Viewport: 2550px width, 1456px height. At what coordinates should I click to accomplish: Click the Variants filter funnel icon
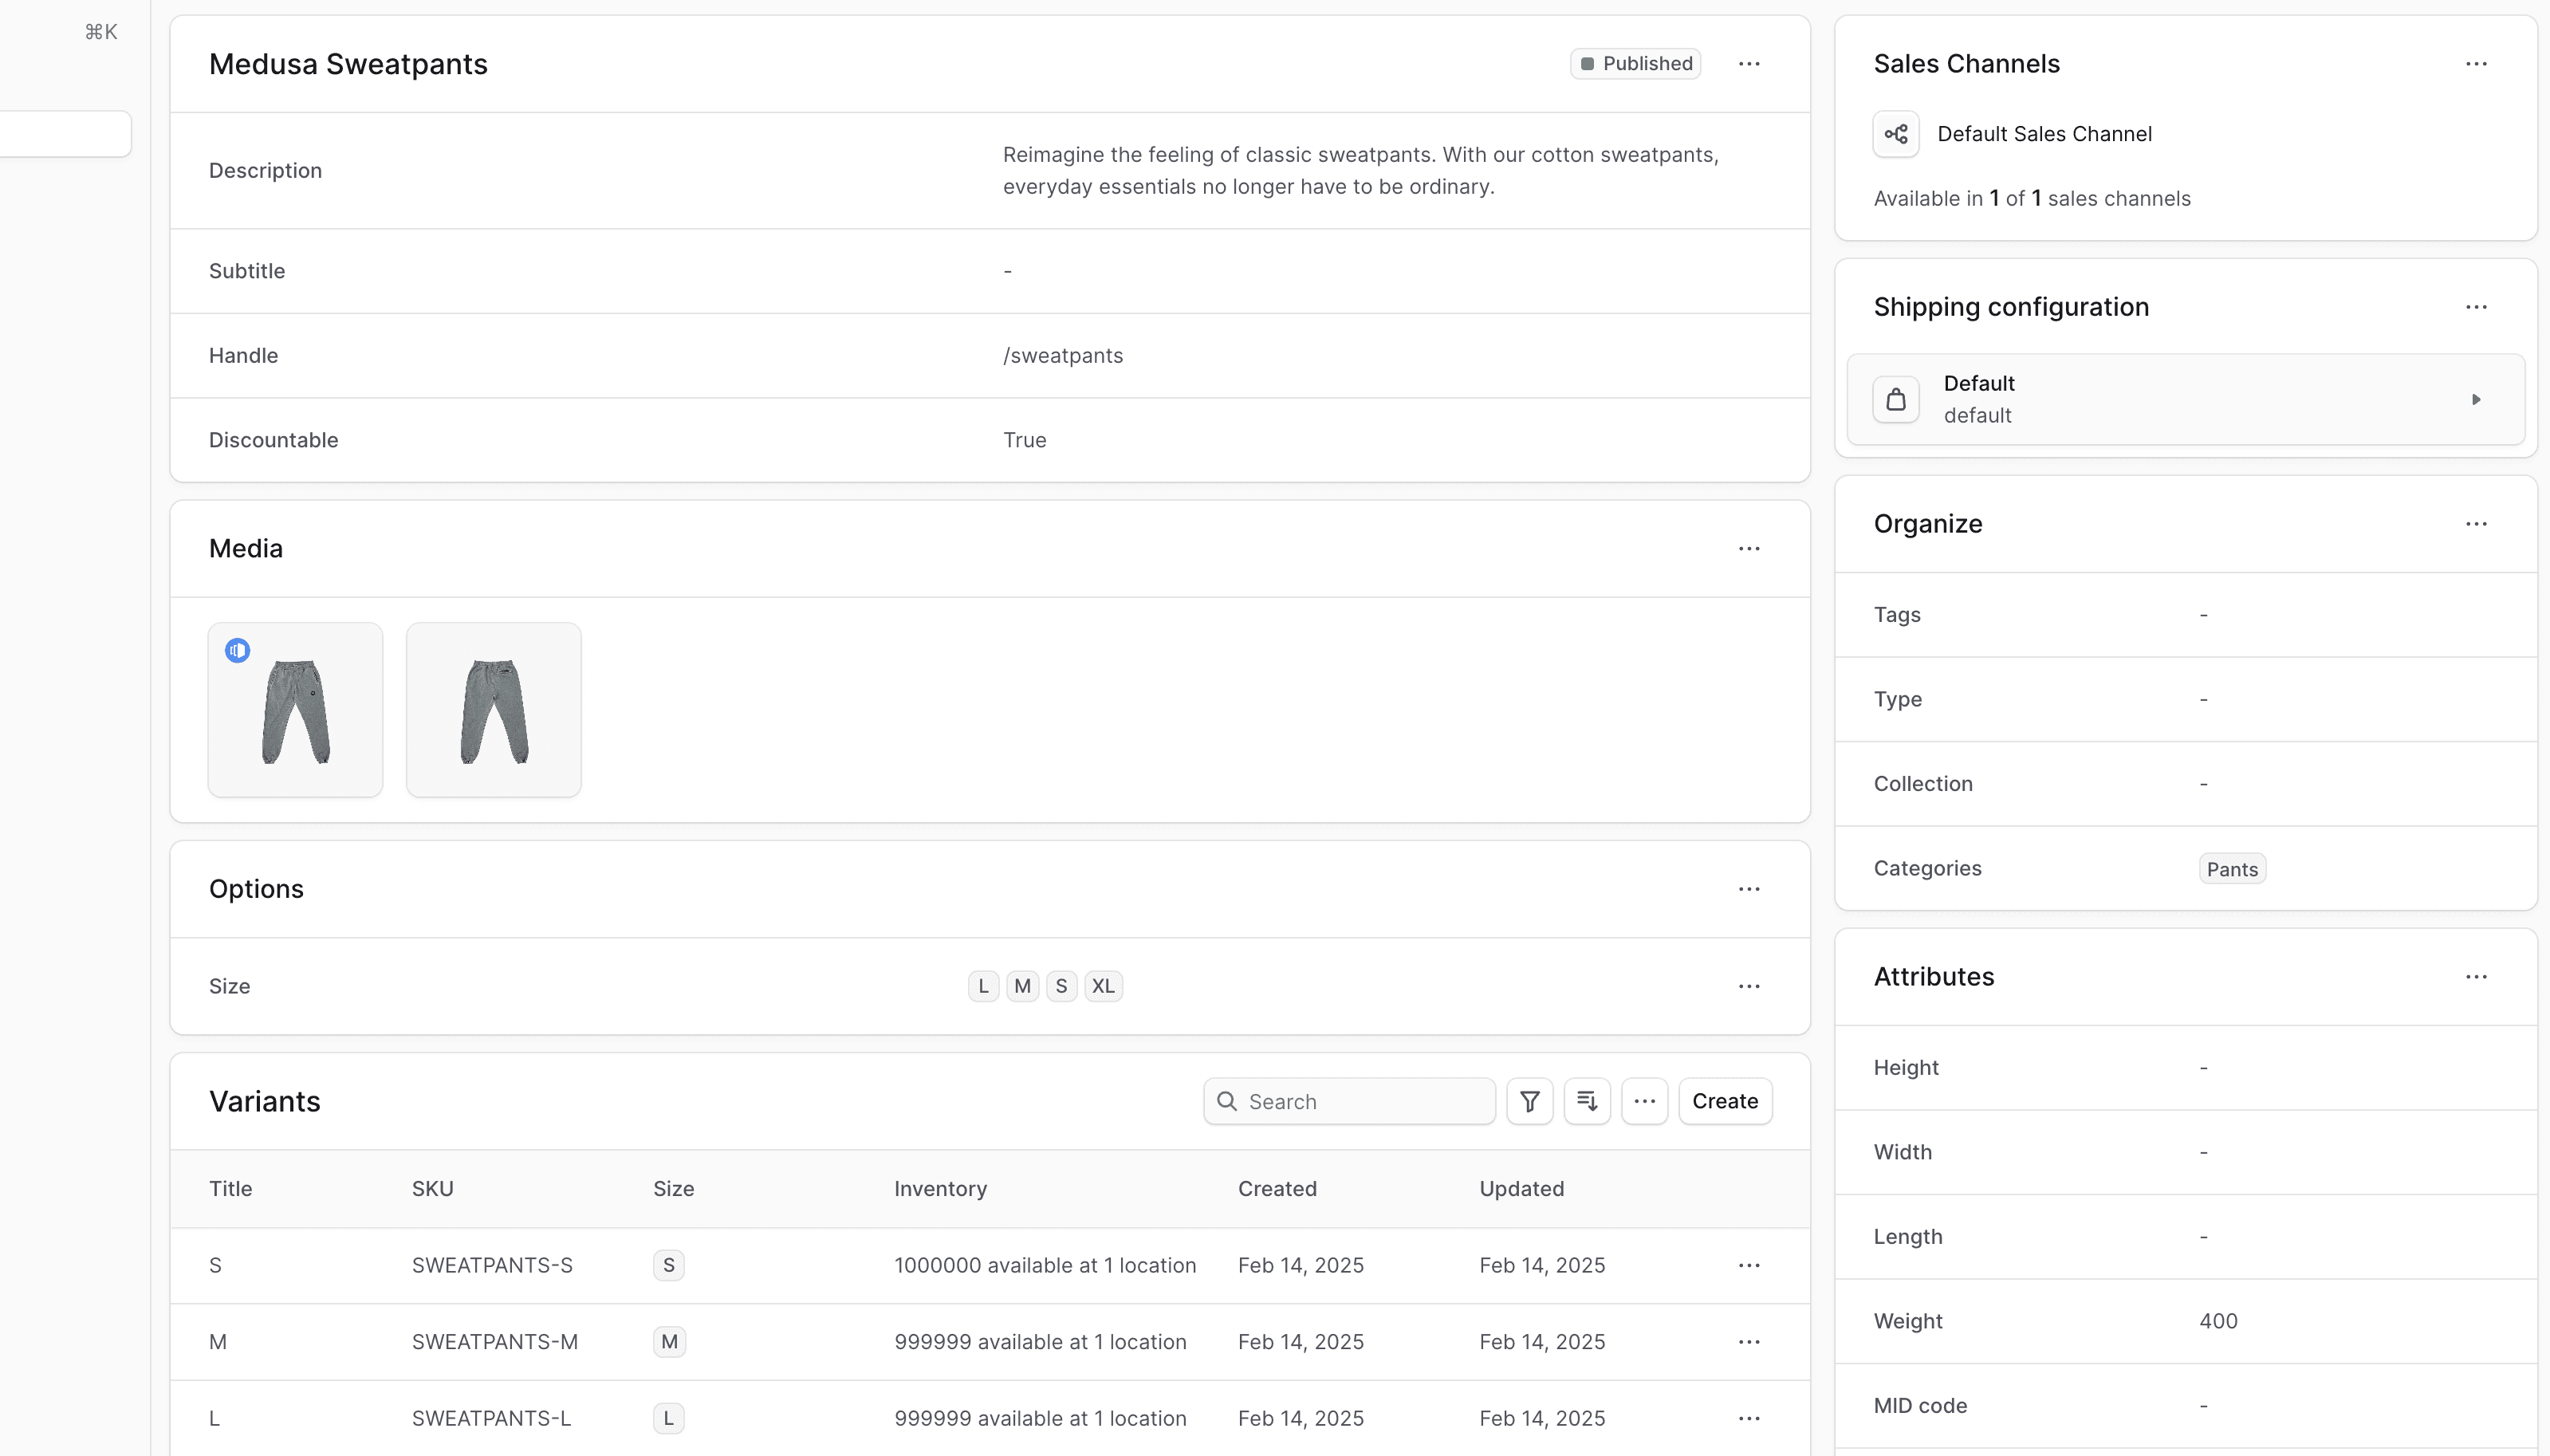pyautogui.click(x=1529, y=1101)
